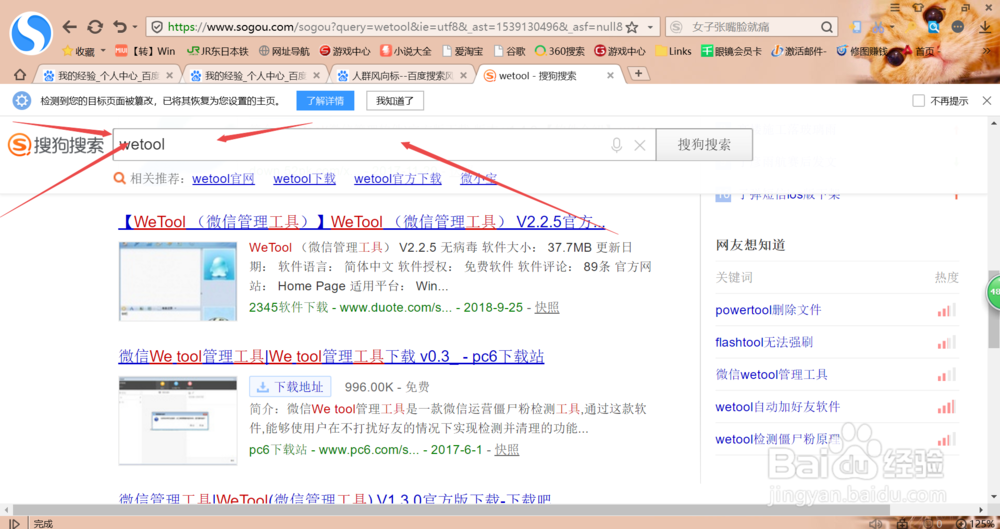Open the downloads manager arrow icon
This screenshot has height=529, width=1000.
coord(985,27)
